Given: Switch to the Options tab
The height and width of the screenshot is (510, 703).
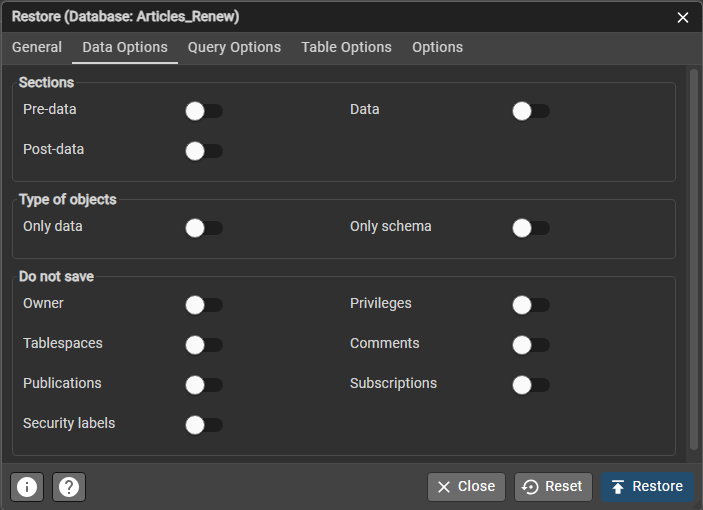Looking at the screenshot, I should pyautogui.click(x=437, y=48).
